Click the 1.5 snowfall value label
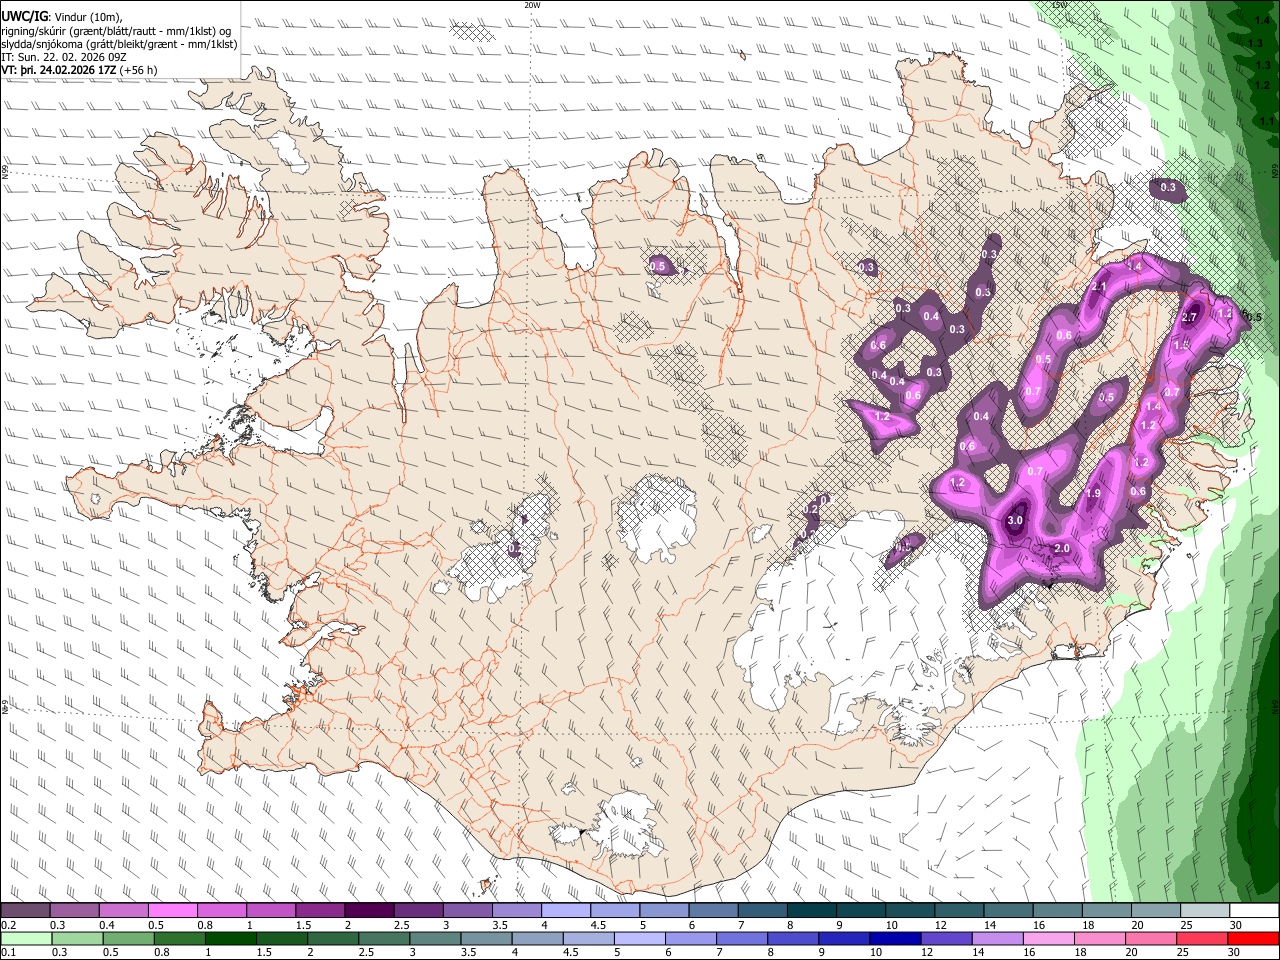Image resolution: width=1280 pixels, height=960 pixels. tap(1181, 345)
